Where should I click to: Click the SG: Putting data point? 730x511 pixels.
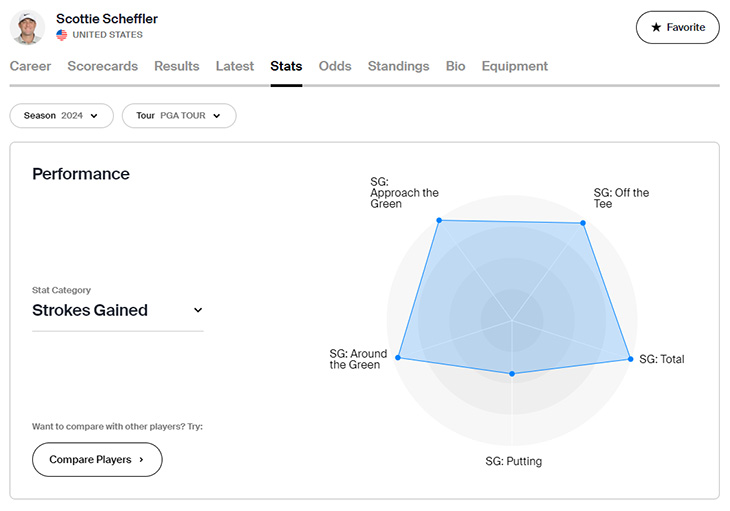(512, 374)
